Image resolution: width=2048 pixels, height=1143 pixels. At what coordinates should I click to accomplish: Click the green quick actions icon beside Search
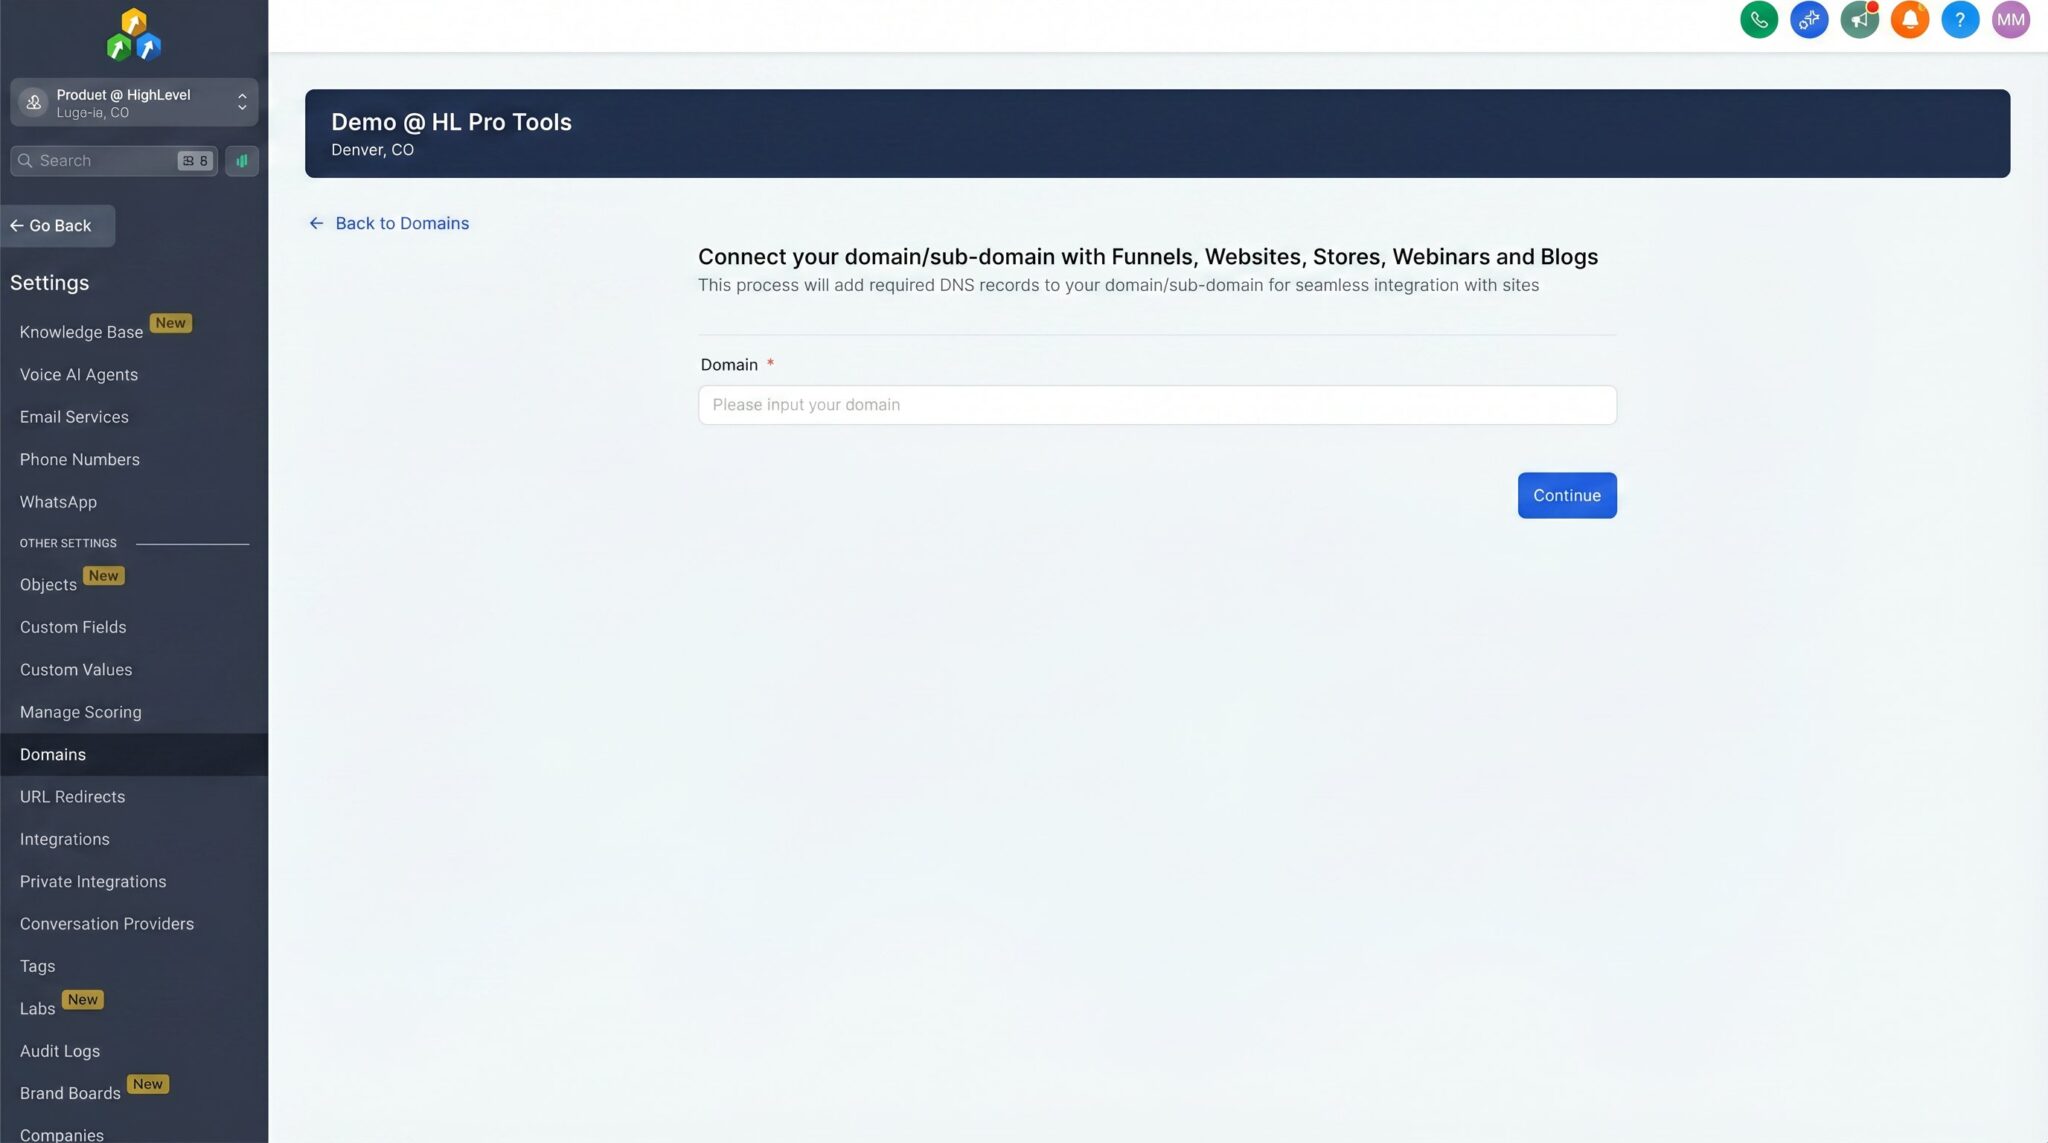pos(242,161)
